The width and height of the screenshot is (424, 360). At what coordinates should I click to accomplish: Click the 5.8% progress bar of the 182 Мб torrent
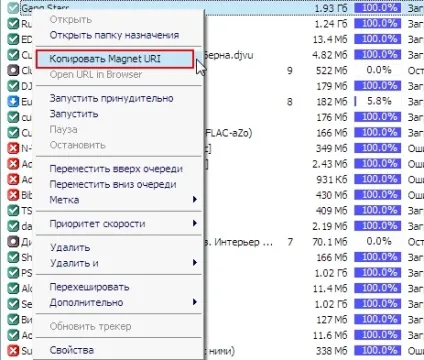point(378,101)
